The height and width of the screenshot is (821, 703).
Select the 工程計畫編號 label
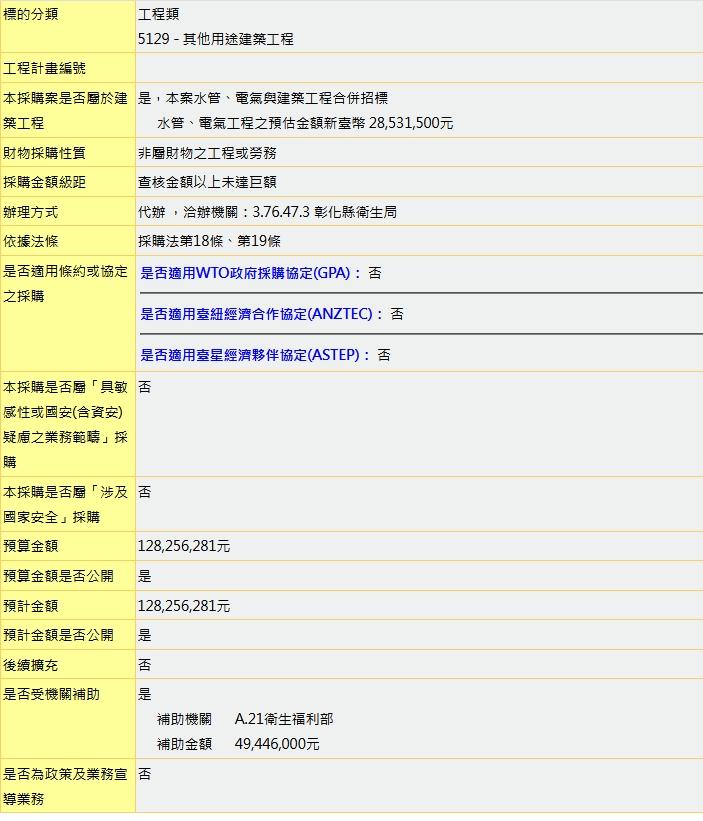pos(44,68)
